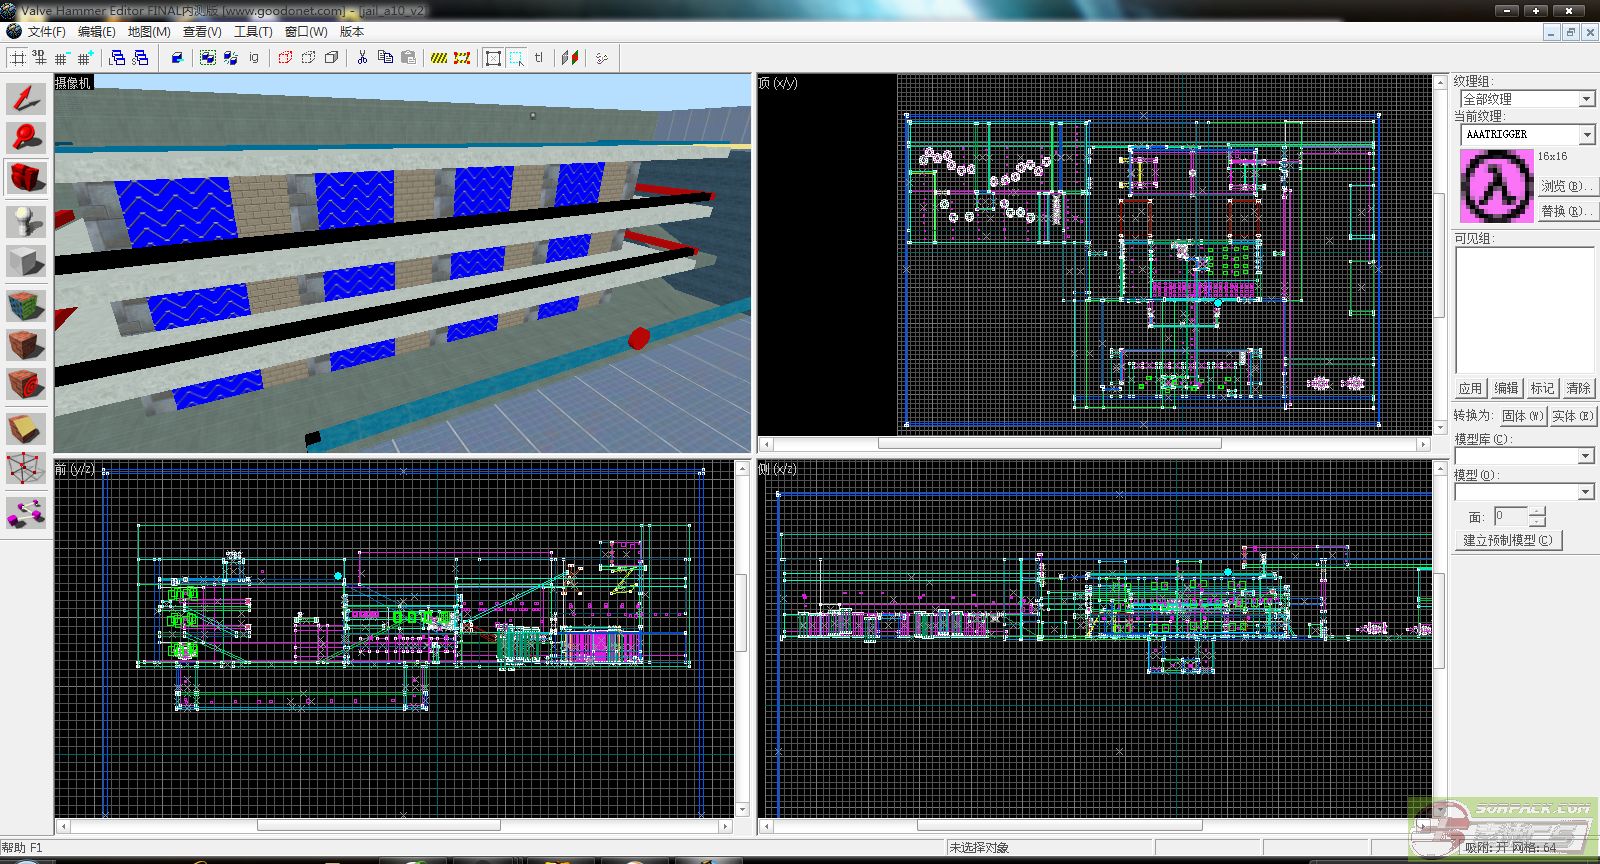Expand the model library (模型库) dropdown
1600x864 pixels.
click(1586, 456)
